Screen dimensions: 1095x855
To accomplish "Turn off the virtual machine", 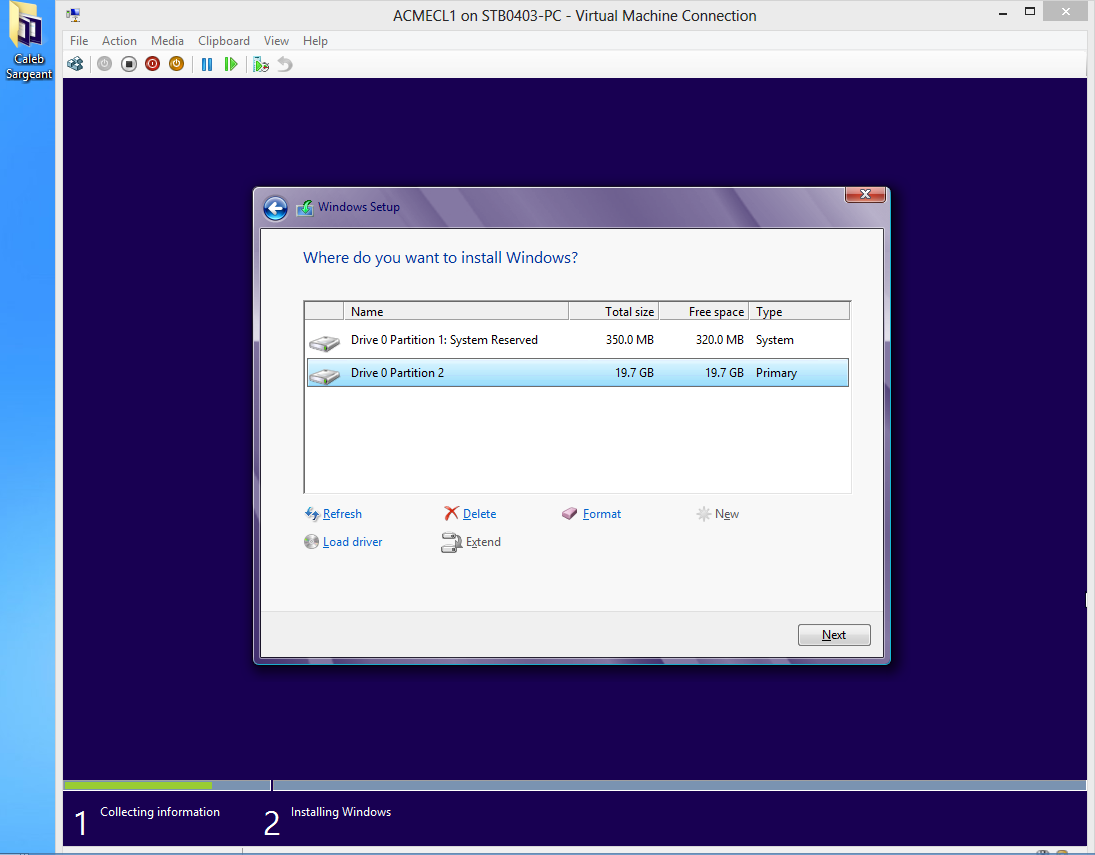I will (128, 64).
